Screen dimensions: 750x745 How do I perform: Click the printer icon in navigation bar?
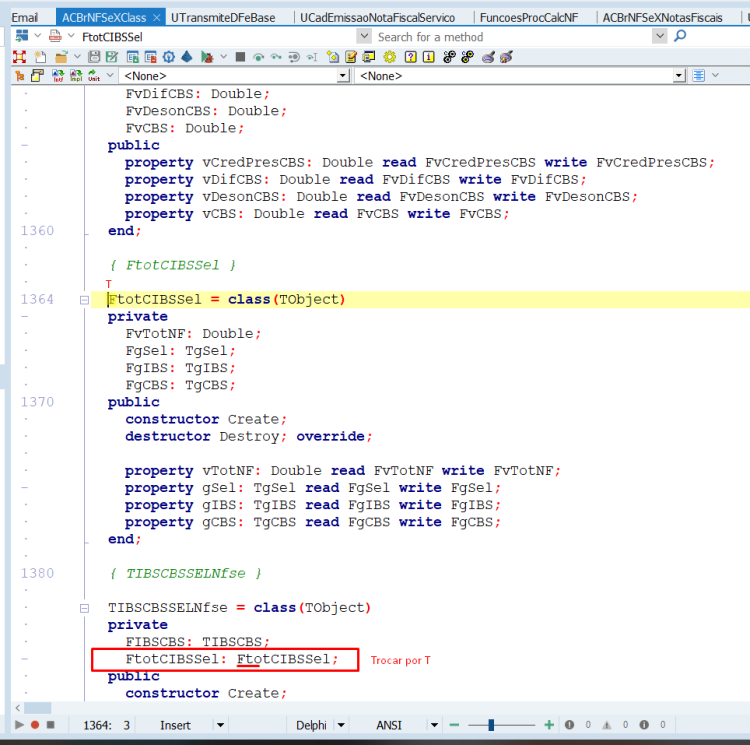point(55,36)
